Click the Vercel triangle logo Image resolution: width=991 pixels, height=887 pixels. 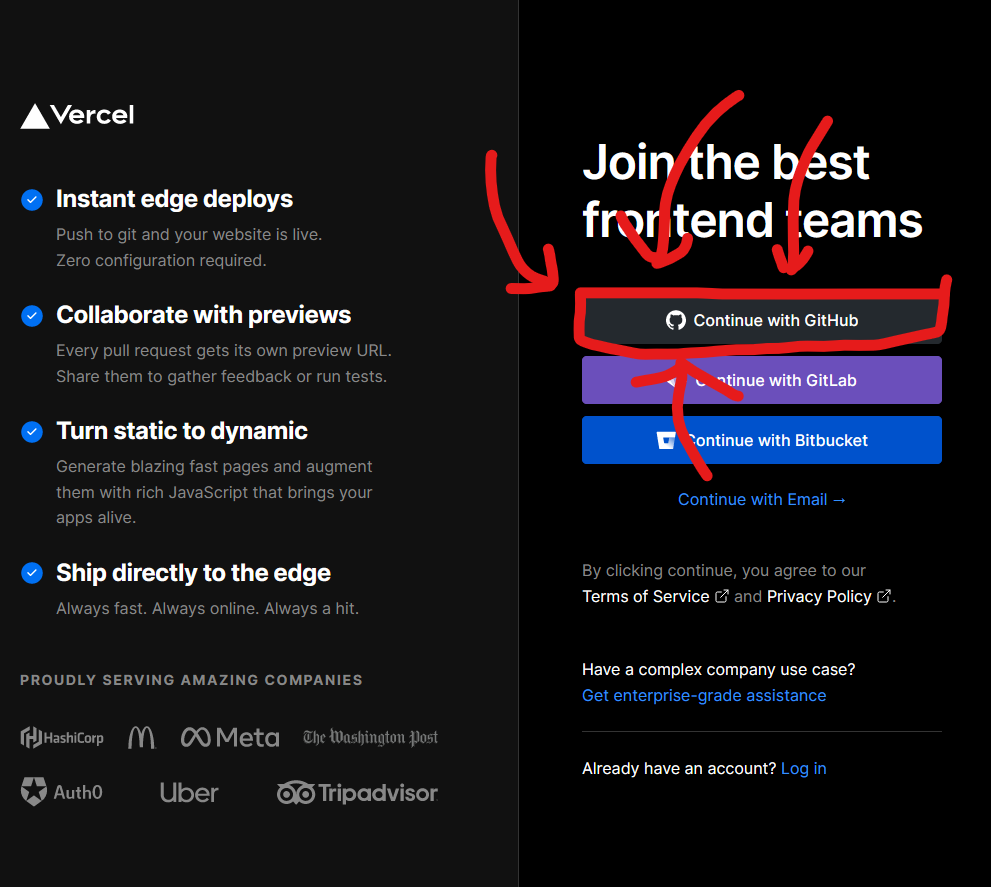coord(35,116)
